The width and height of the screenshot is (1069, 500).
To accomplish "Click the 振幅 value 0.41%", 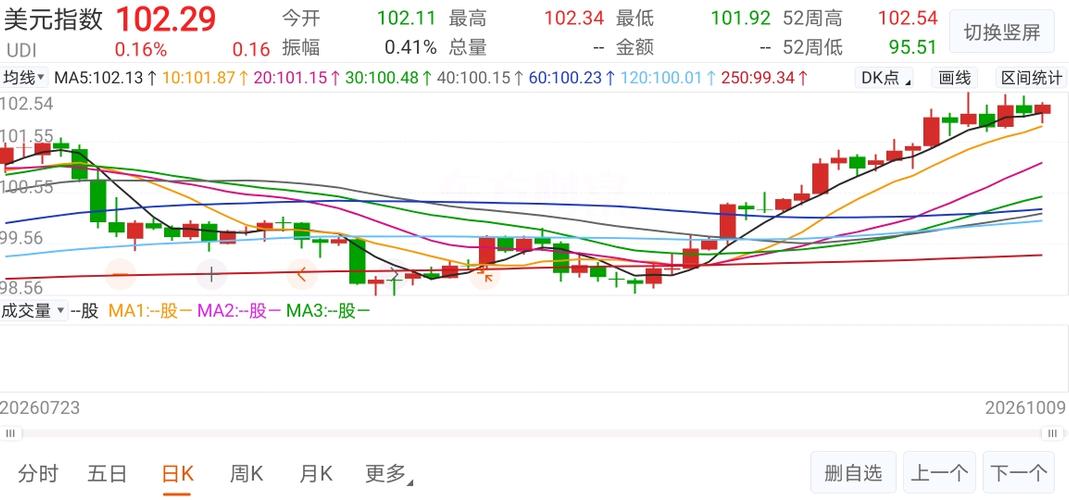I will tap(410, 47).
